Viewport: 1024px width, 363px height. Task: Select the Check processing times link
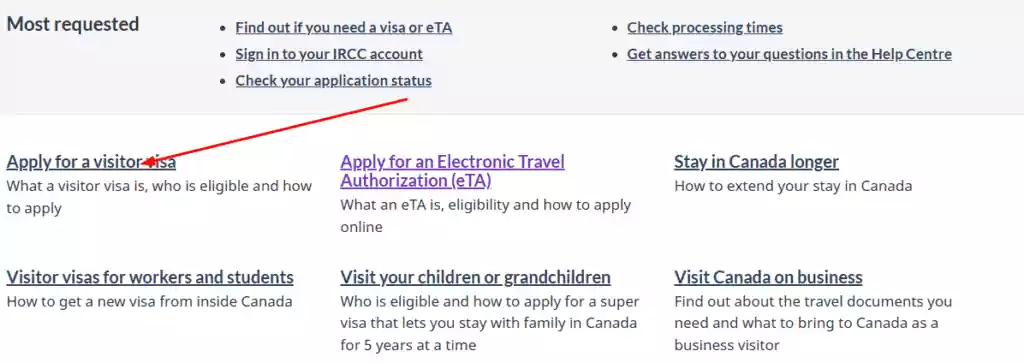705,28
